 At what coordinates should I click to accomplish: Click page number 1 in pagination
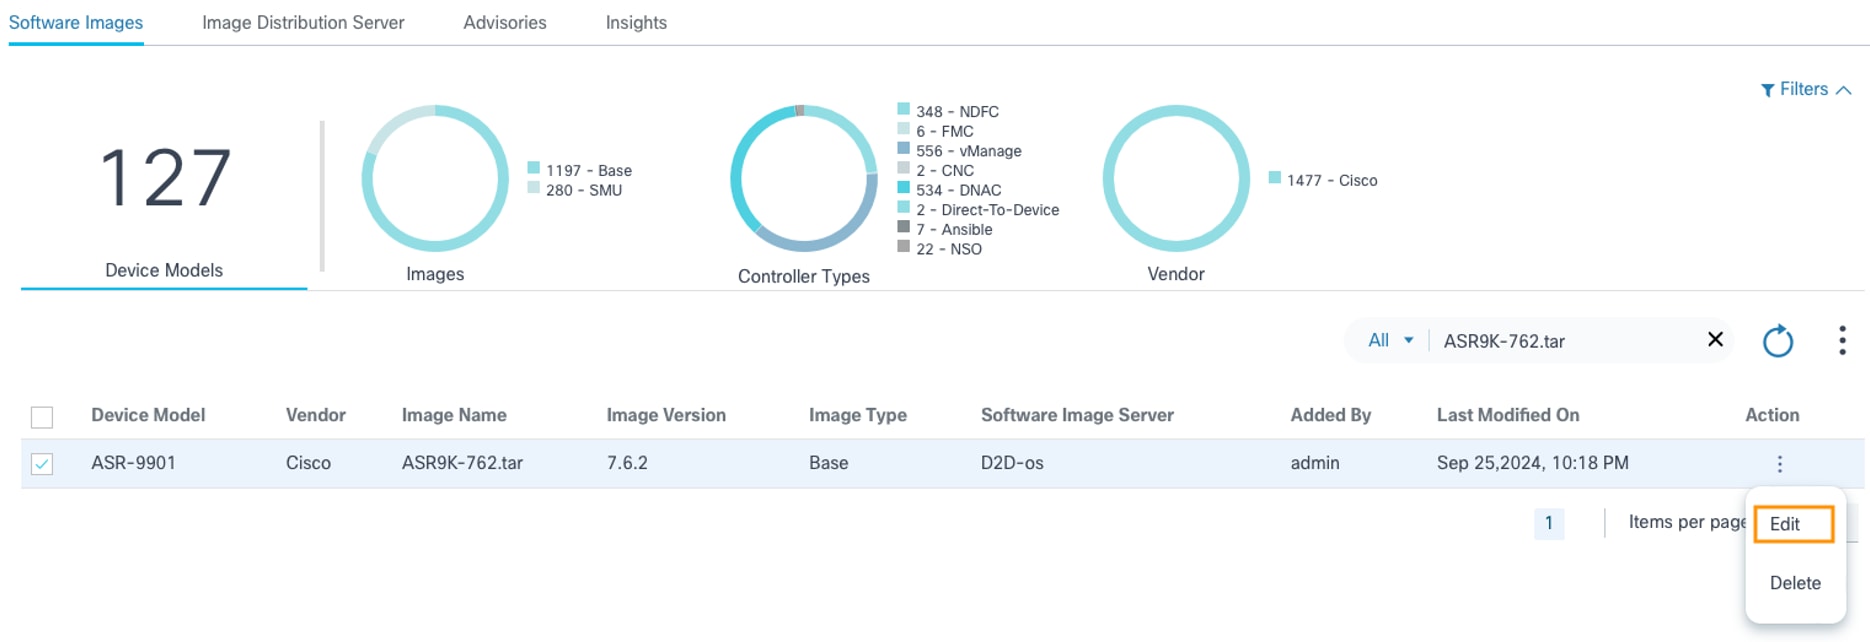click(x=1548, y=523)
